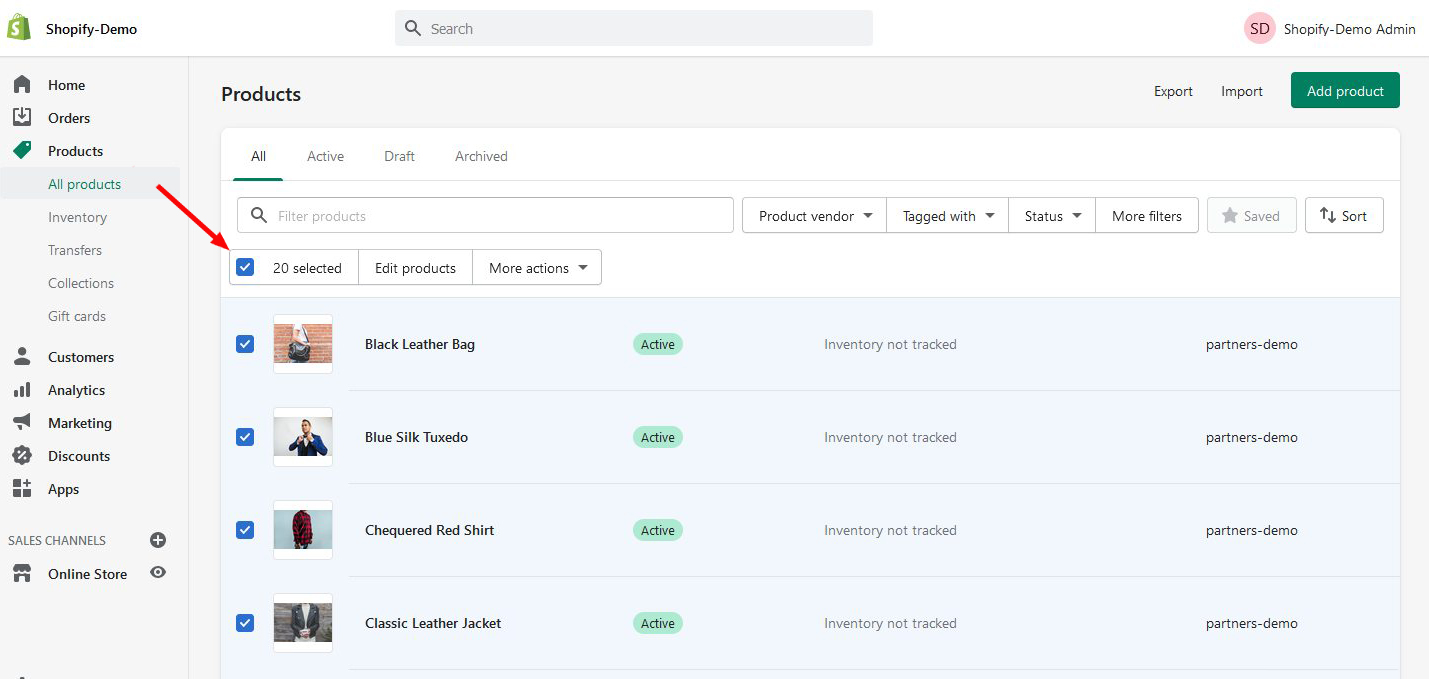
Task: Expand the Product vendor filter dropdown
Action: [814, 216]
